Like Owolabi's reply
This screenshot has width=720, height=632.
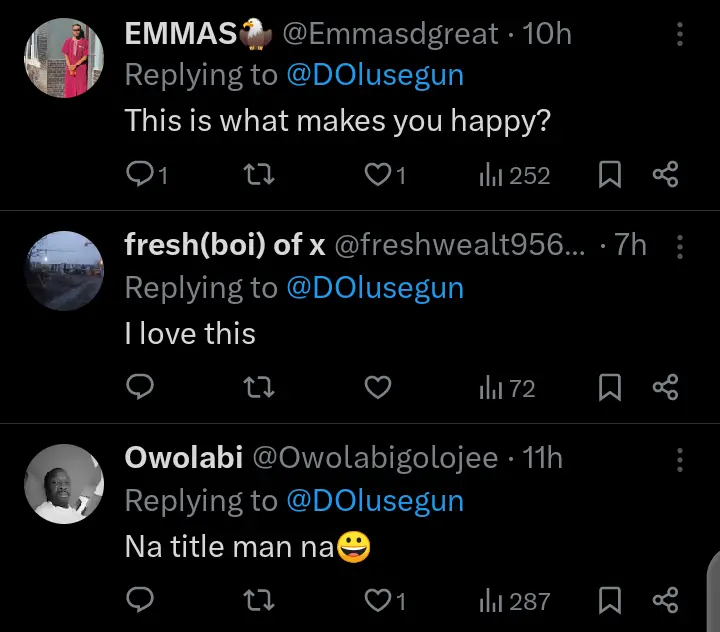378,600
